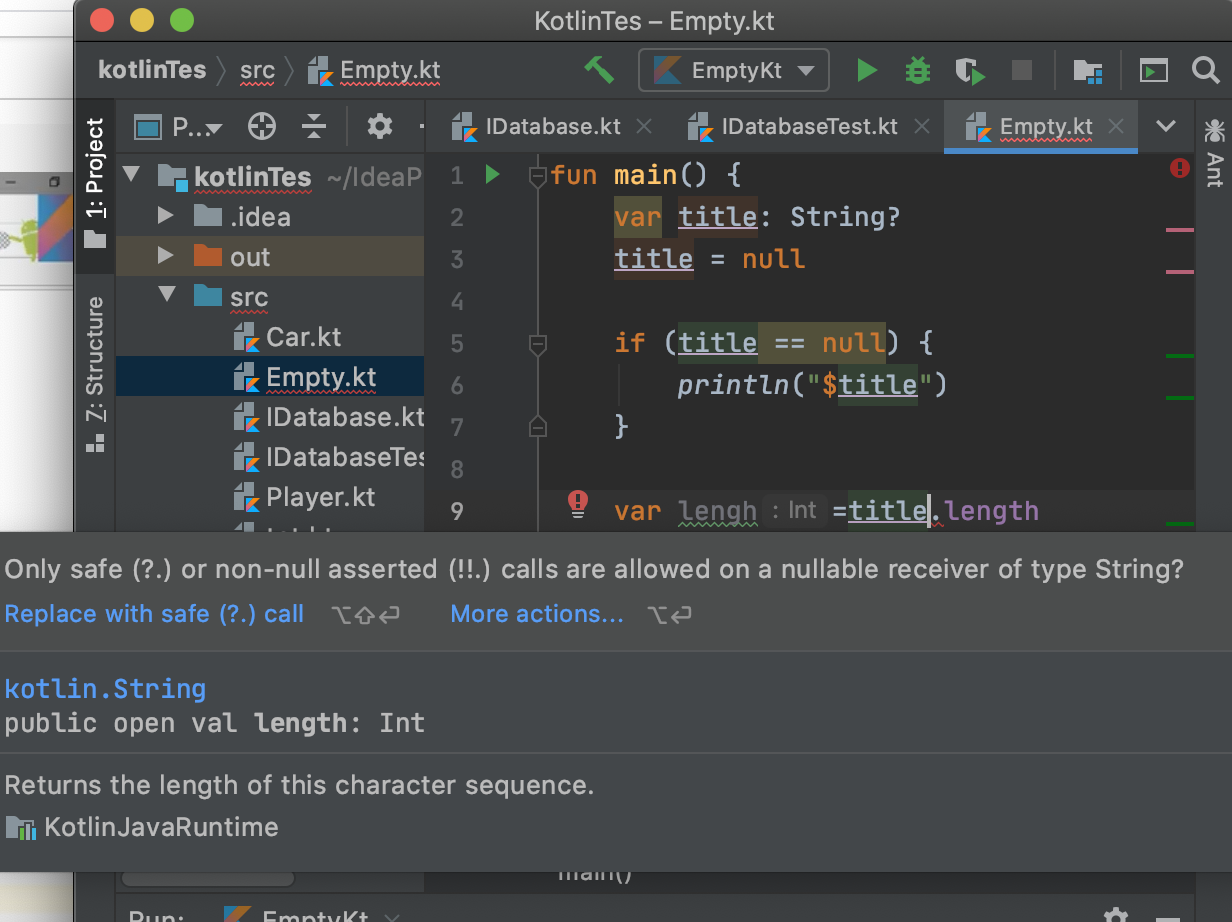This screenshot has height=922, width=1232.
Task: Open IDatabaseTest file in the project tree
Action: pyautogui.click(x=328, y=457)
